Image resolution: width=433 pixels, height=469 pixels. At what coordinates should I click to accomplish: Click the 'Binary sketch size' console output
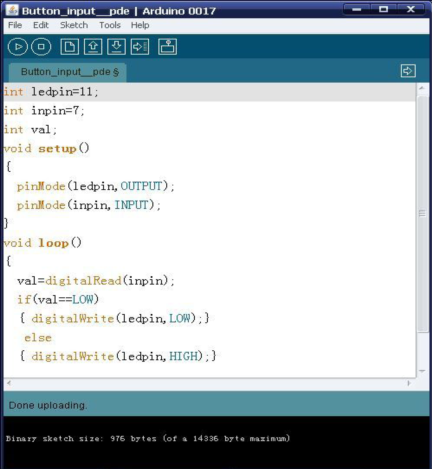point(148,438)
